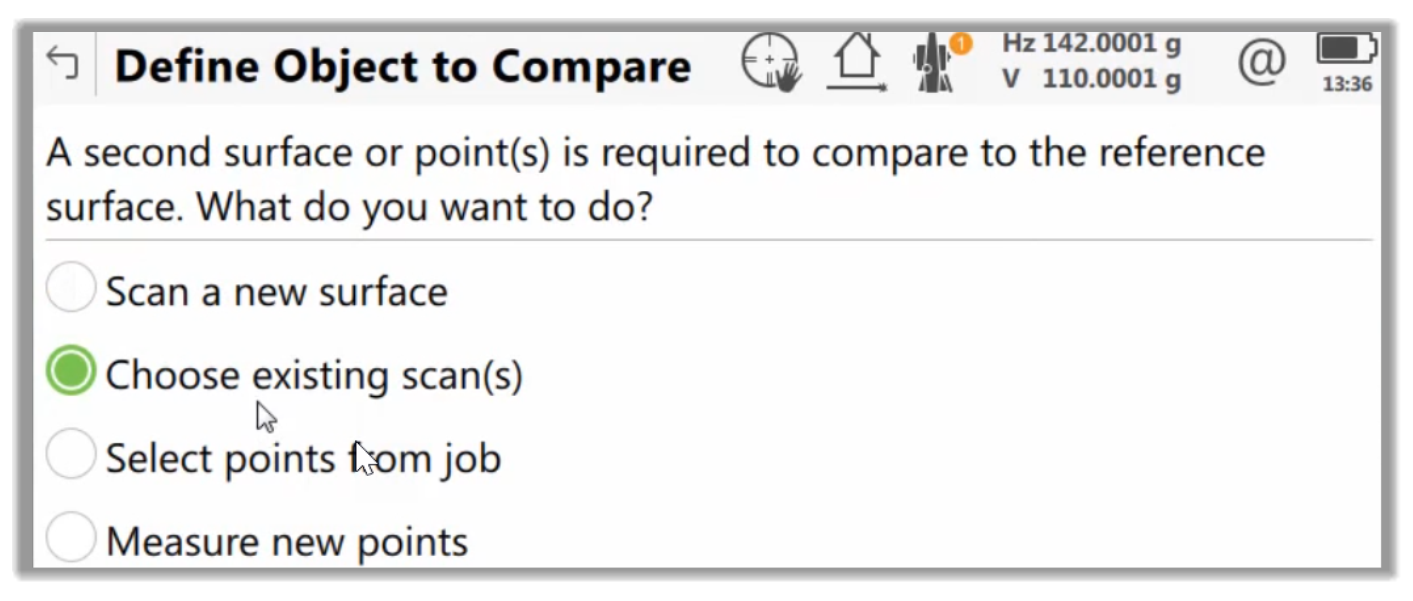Check the battery status icon

pyautogui.click(x=1347, y=48)
